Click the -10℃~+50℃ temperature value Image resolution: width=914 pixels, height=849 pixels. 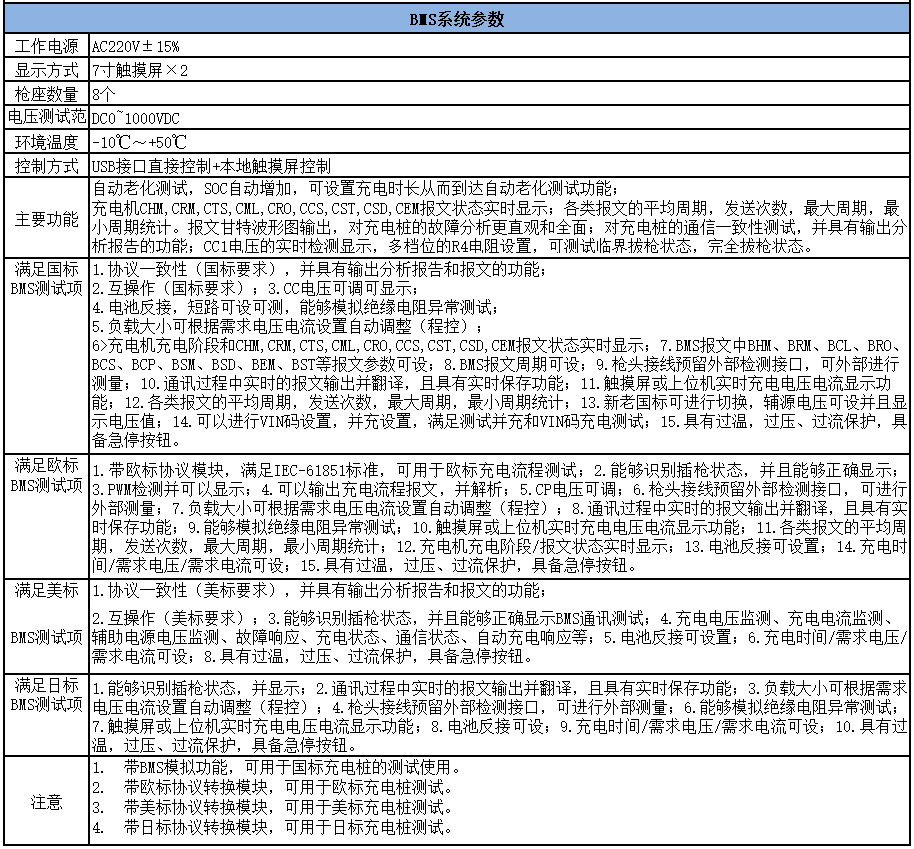[139, 141]
